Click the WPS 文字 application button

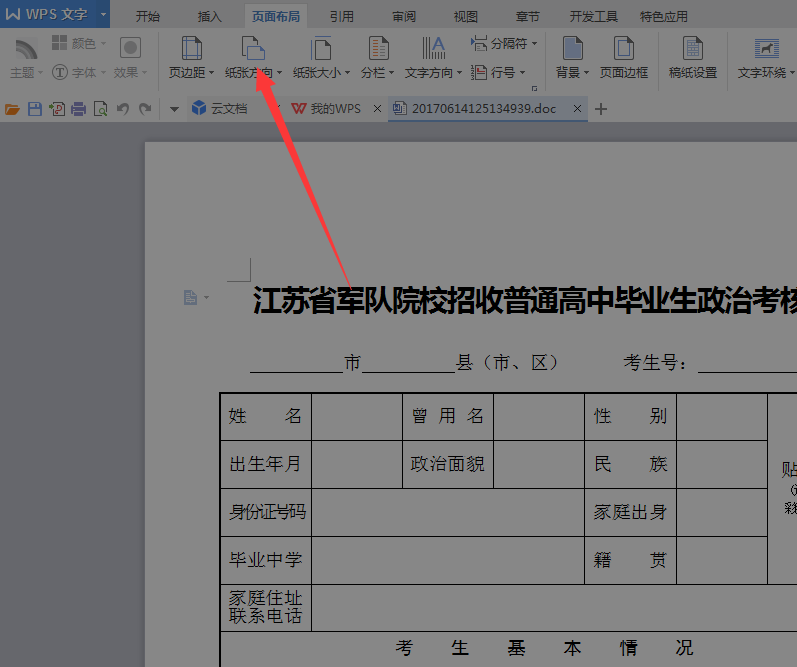point(49,14)
